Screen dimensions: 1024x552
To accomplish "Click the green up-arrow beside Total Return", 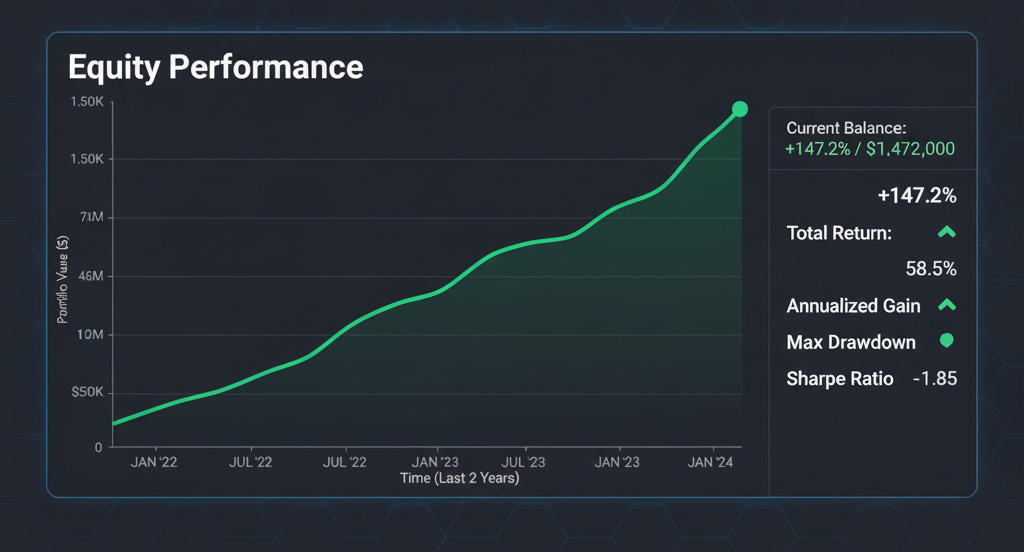I will pos(946,232).
